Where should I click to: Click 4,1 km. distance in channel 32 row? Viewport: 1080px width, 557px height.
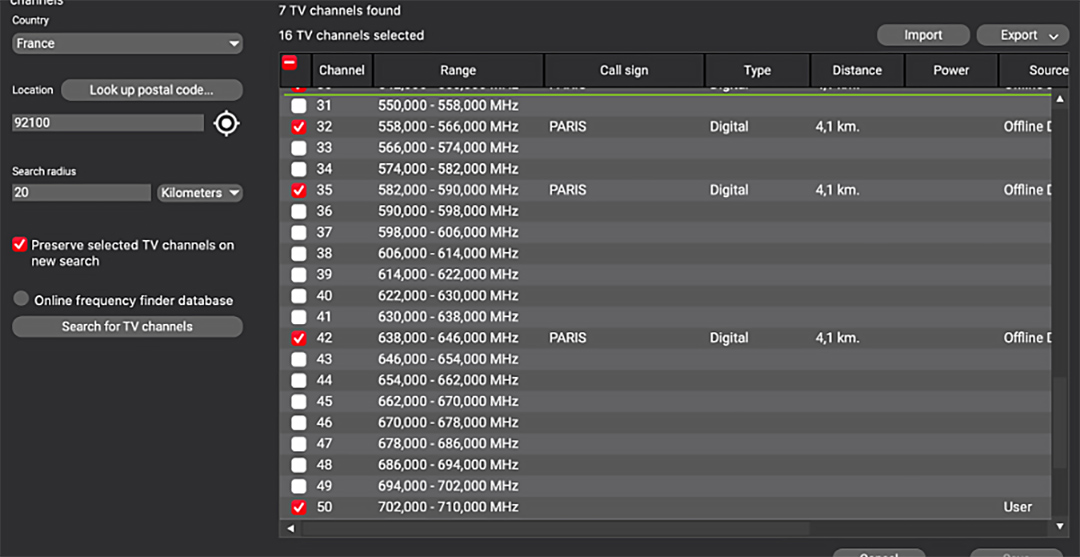click(837, 127)
